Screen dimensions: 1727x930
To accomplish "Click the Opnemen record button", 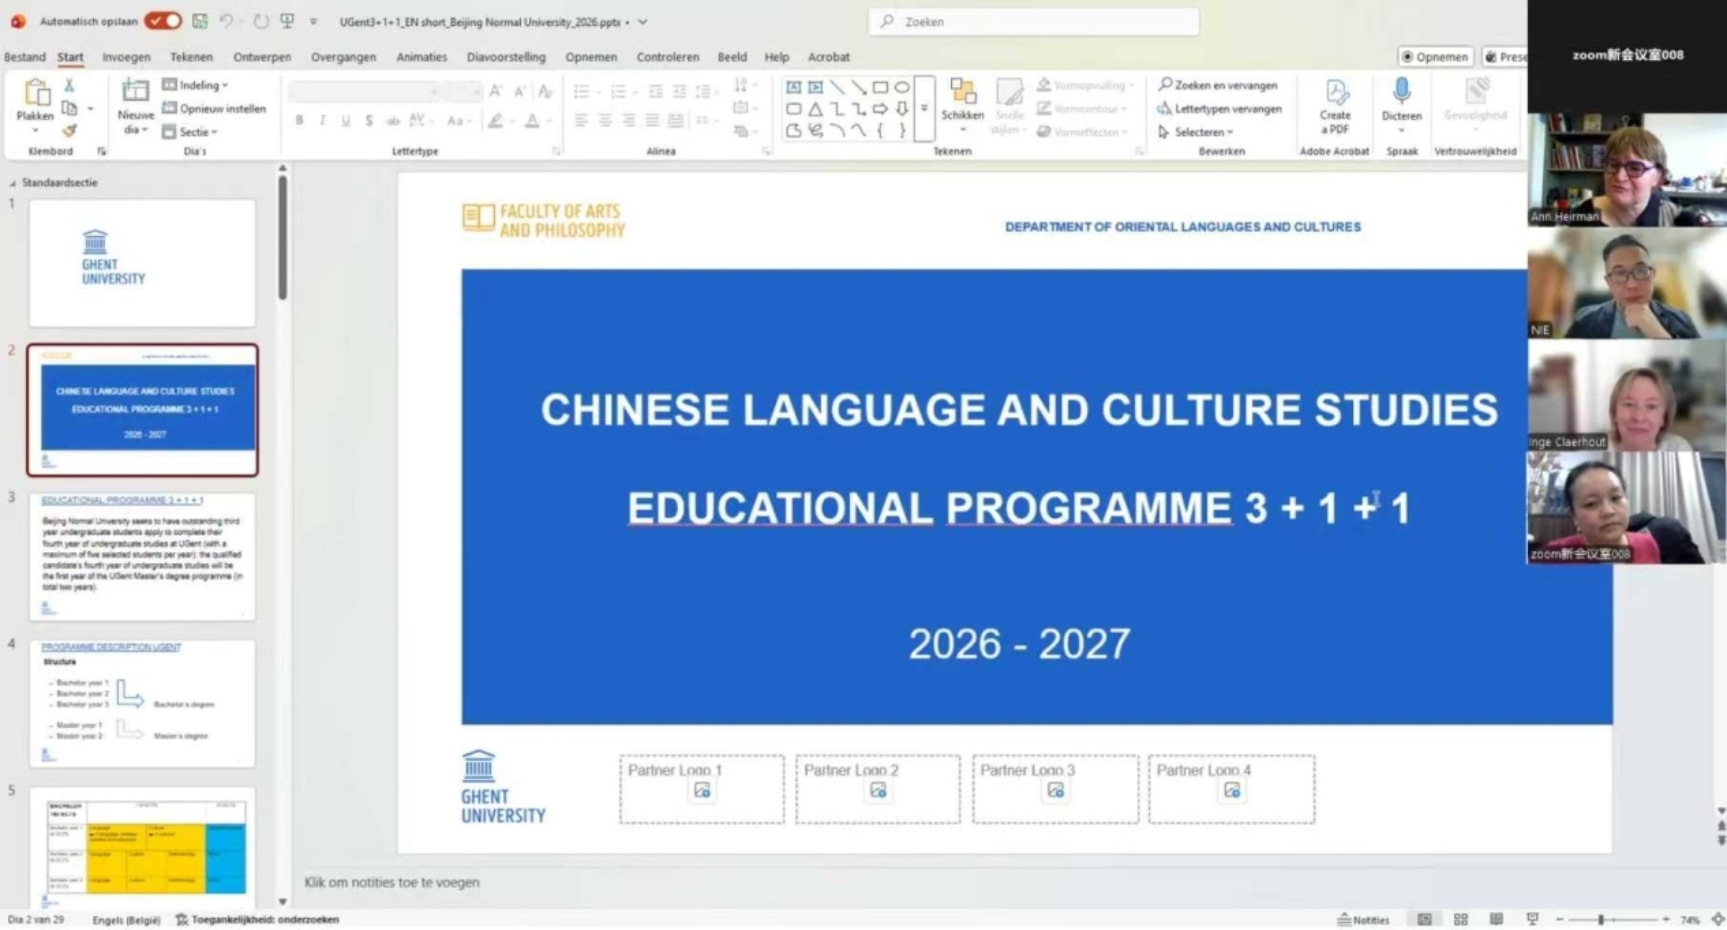I will (x=1434, y=57).
